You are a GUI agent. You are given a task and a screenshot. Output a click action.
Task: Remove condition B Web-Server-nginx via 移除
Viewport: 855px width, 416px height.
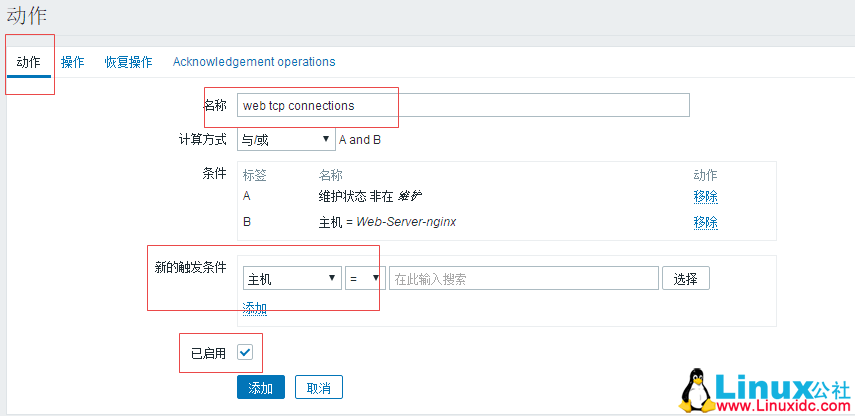[706, 222]
